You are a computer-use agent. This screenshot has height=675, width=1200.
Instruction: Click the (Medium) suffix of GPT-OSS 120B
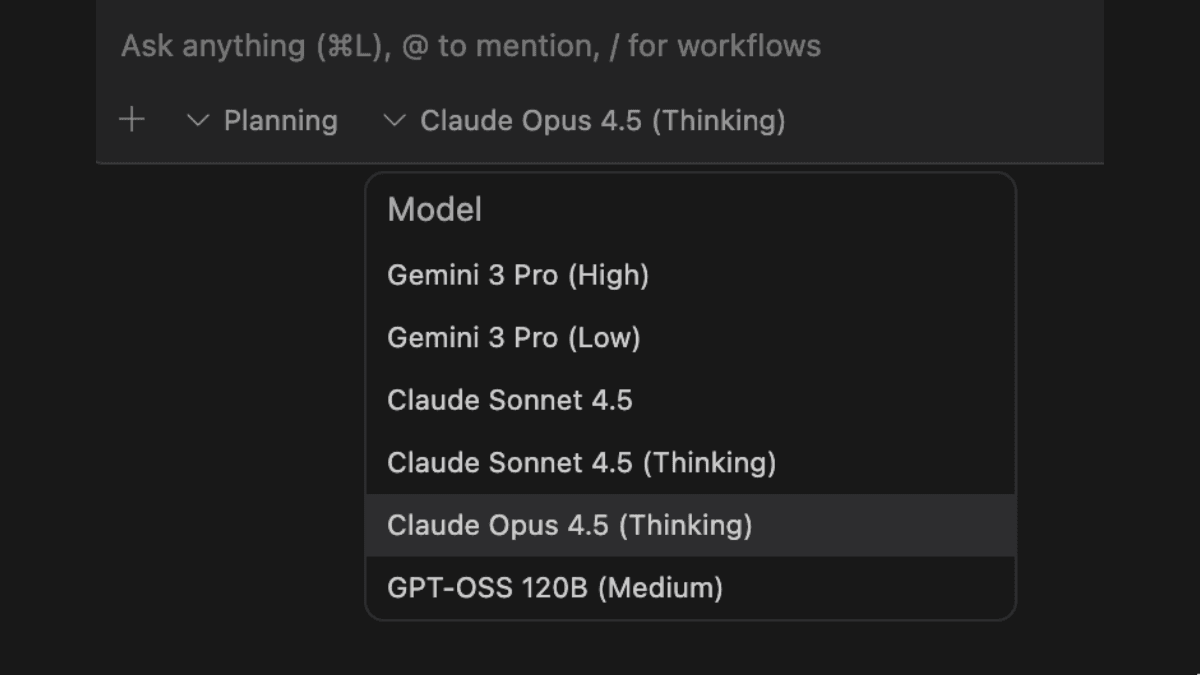coord(660,588)
